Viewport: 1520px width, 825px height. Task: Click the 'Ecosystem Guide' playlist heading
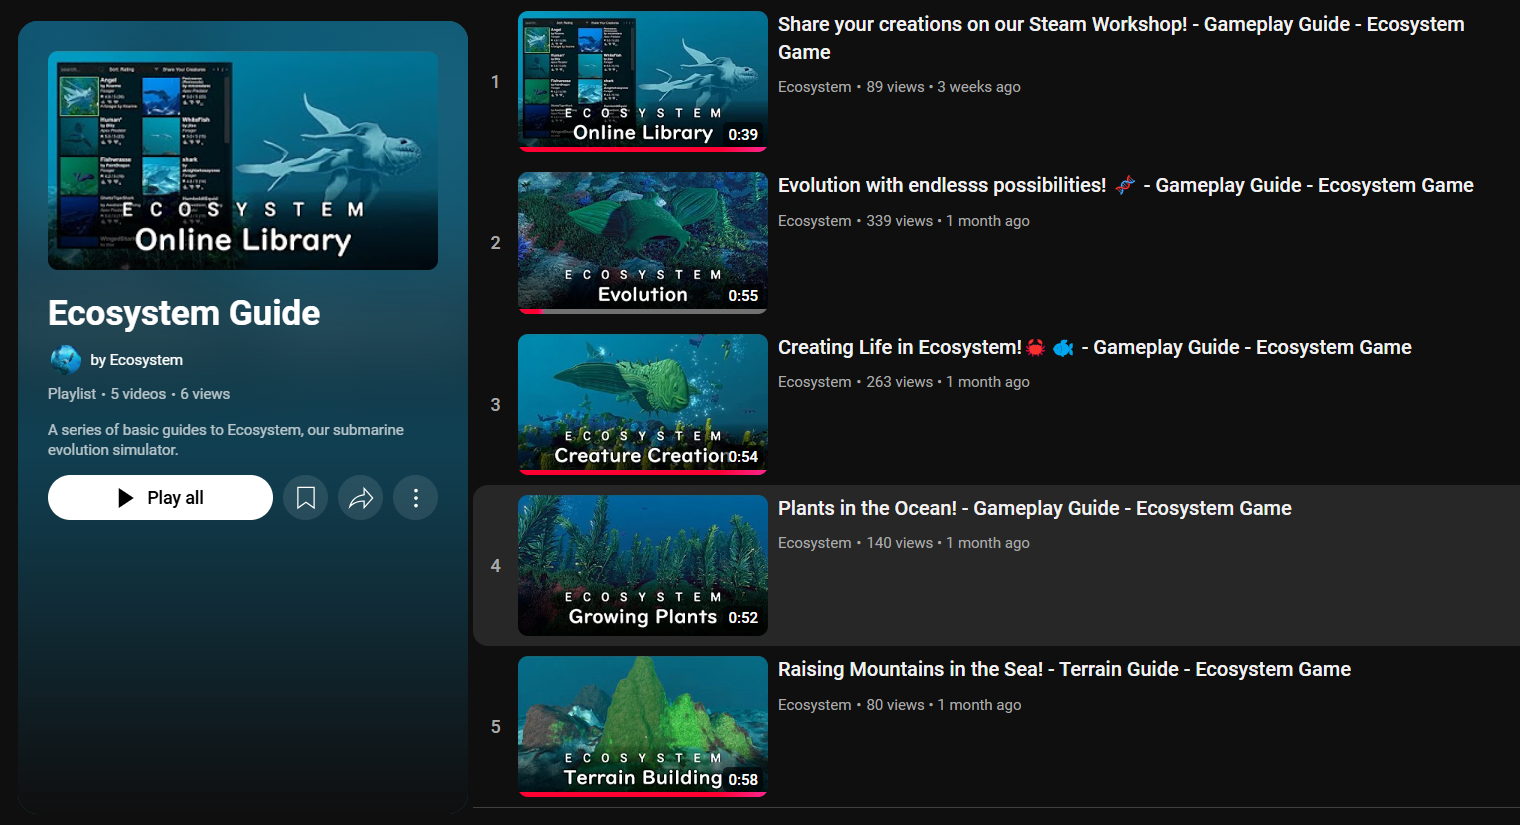(x=184, y=313)
